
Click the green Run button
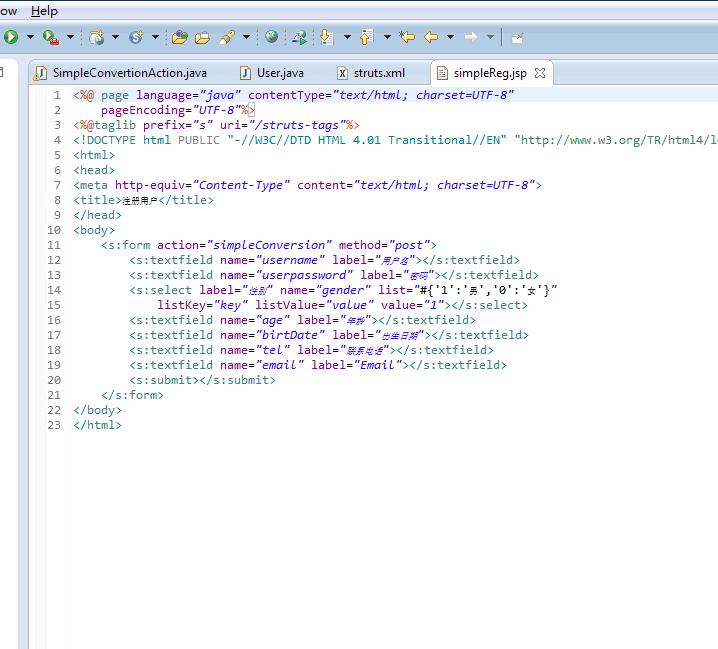pos(11,37)
